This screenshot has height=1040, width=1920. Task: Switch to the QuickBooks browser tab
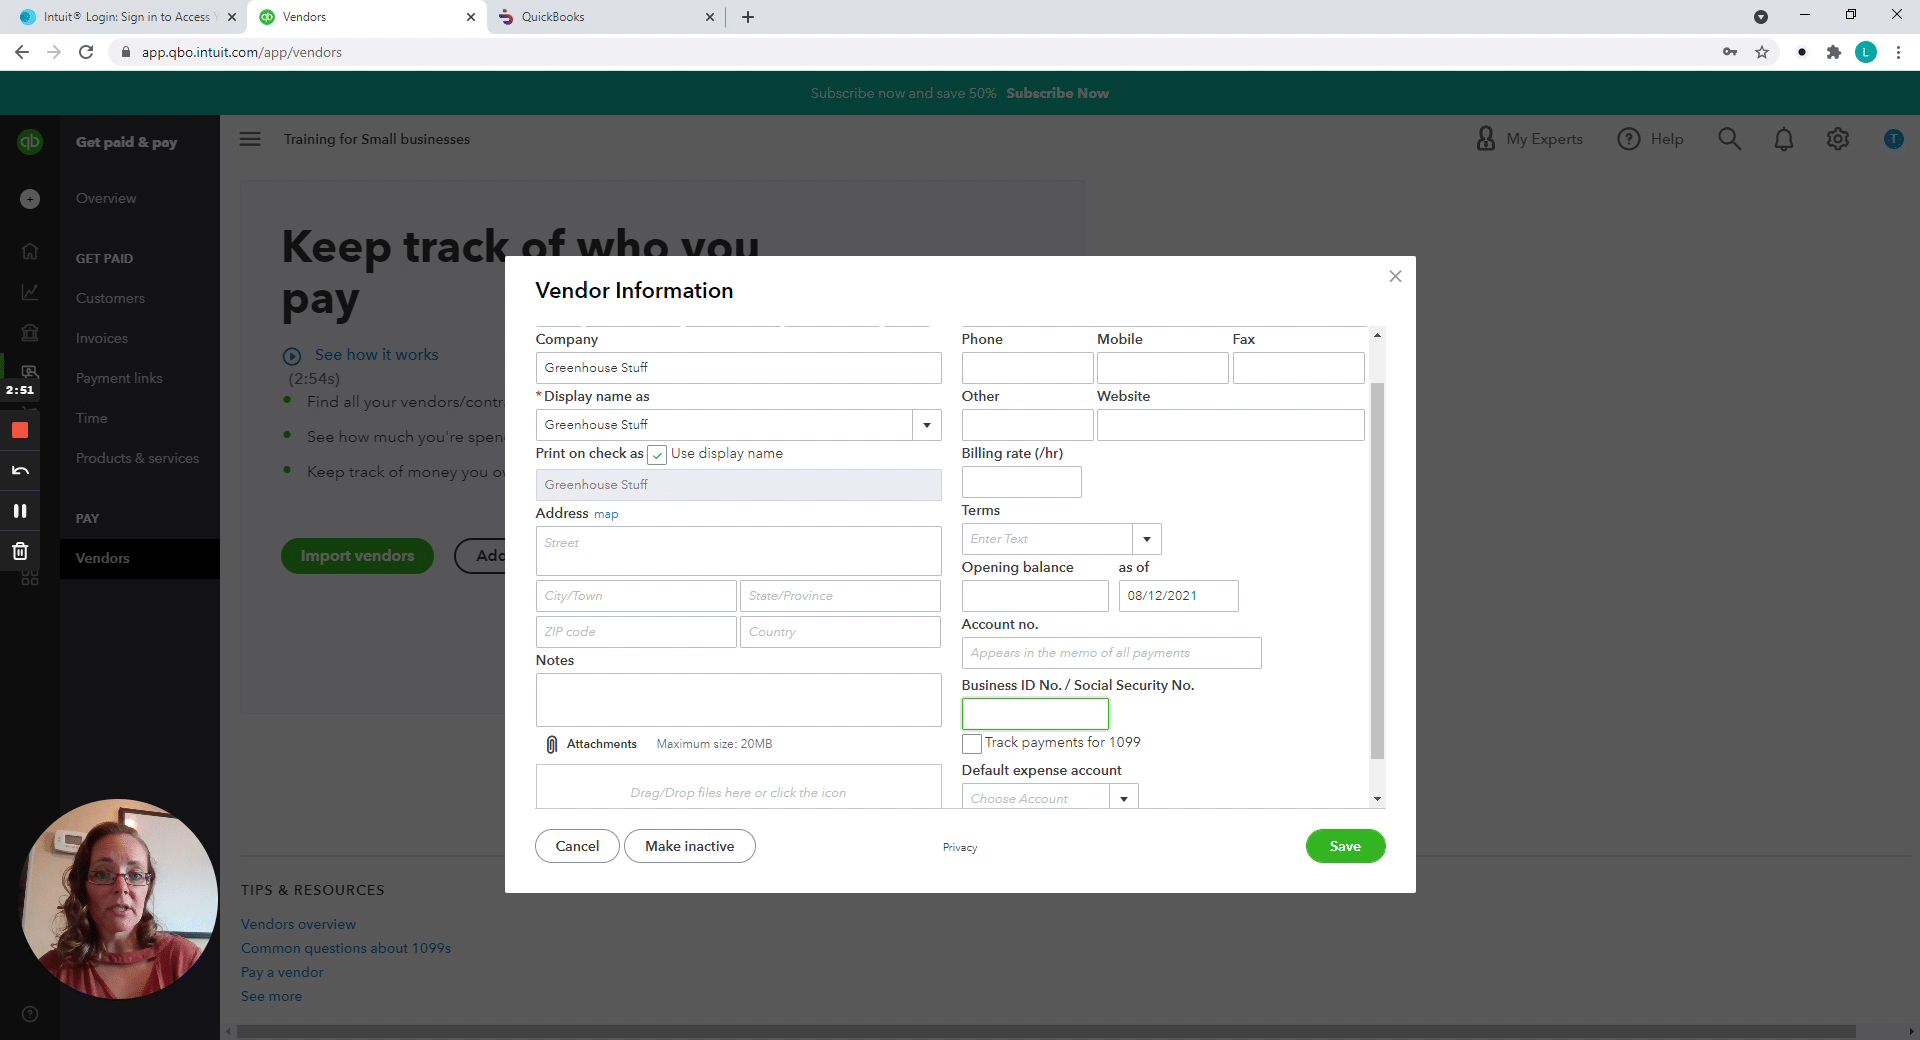[x=600, y=17]
